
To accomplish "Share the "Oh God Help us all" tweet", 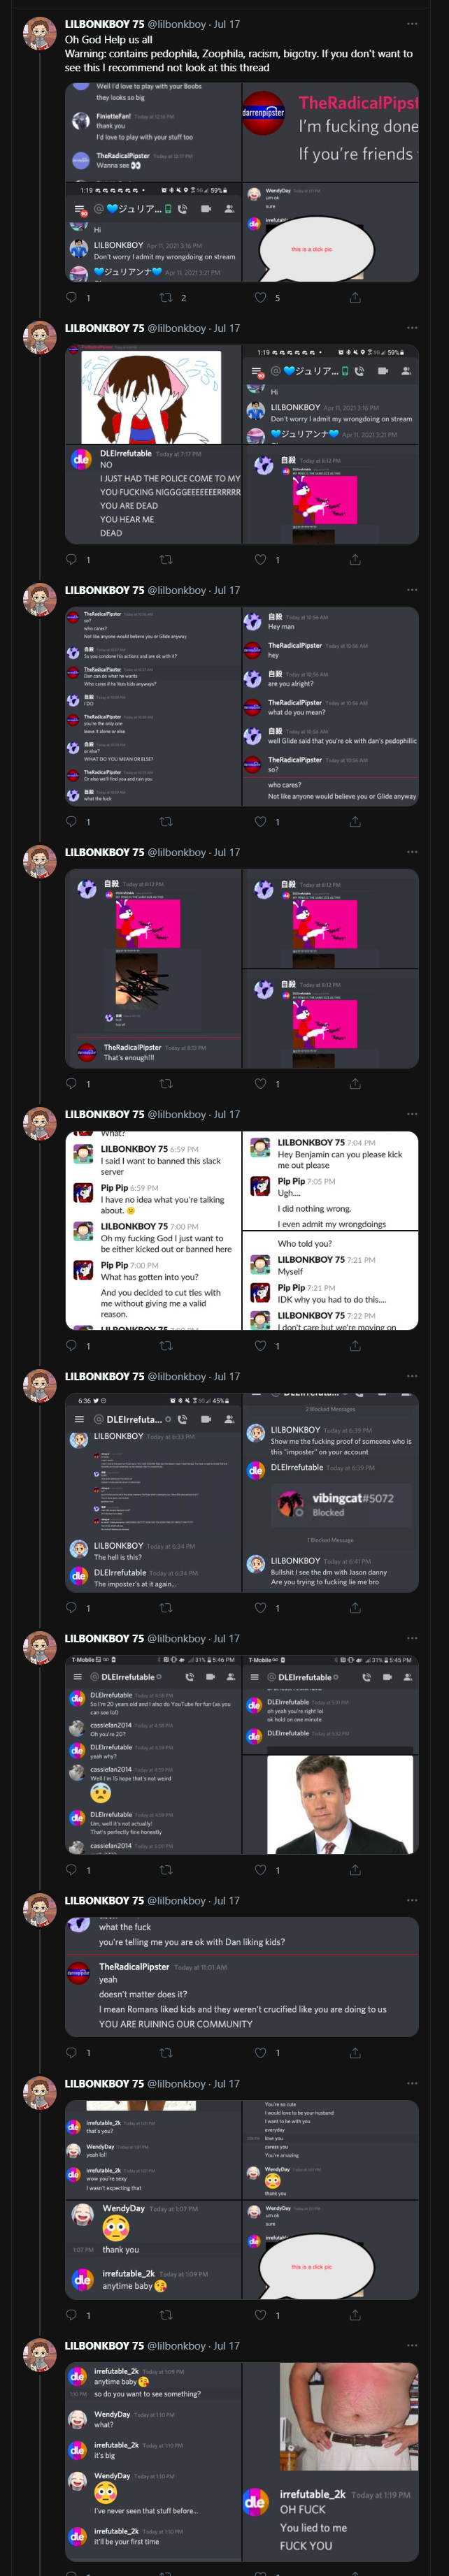I will pyautogui.click(x=355, y=297).
